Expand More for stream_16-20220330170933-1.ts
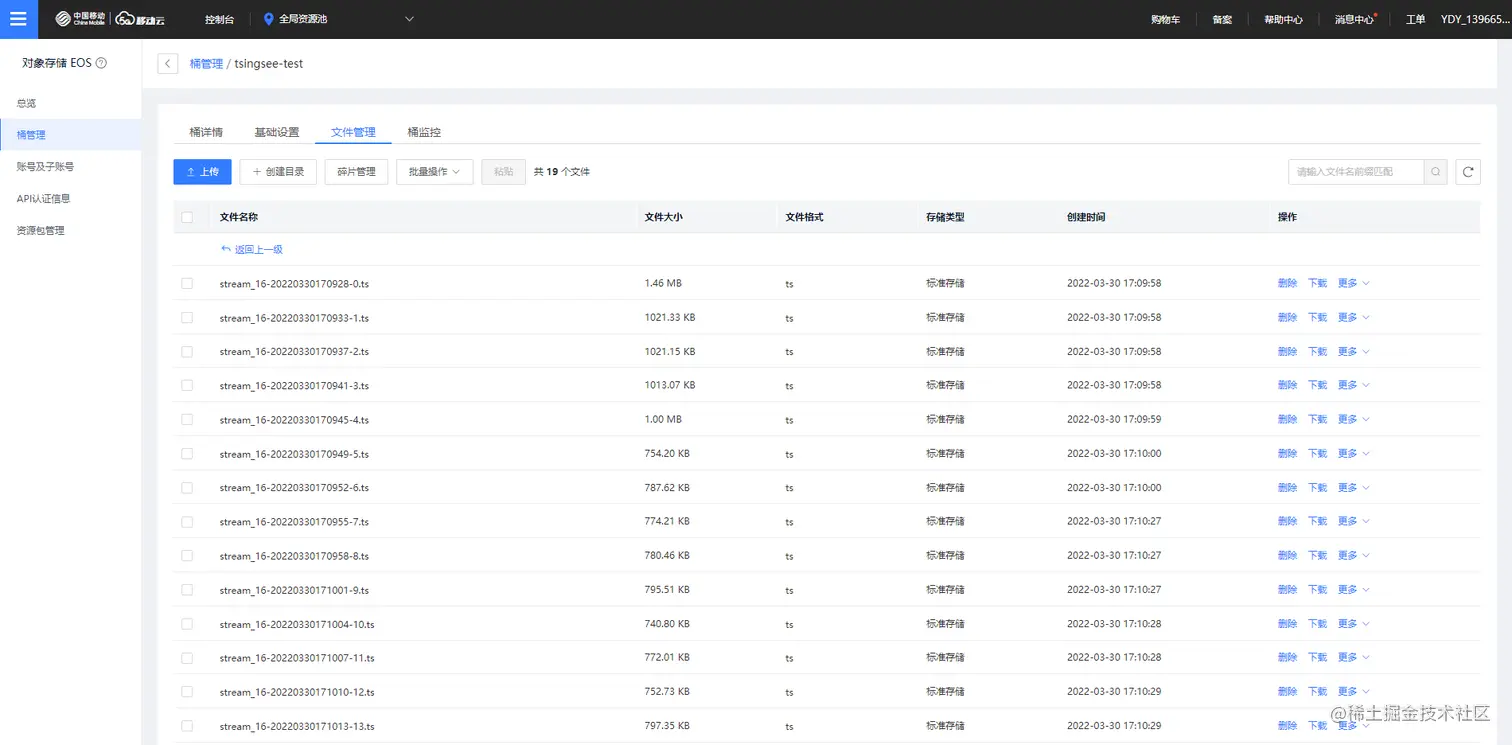Image resolution: width=1512 pixels, height=745 pixels. point(1354,317)
